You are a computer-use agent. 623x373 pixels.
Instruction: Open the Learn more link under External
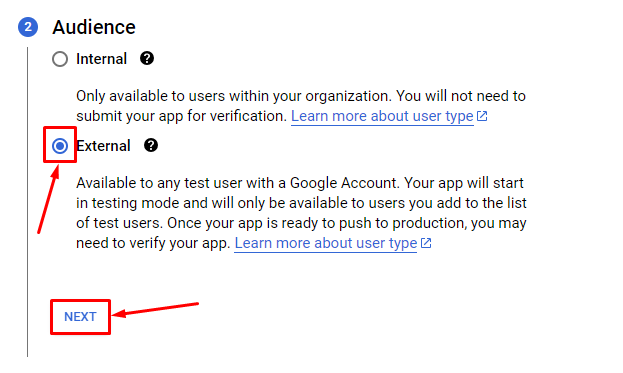coord(325,243)
